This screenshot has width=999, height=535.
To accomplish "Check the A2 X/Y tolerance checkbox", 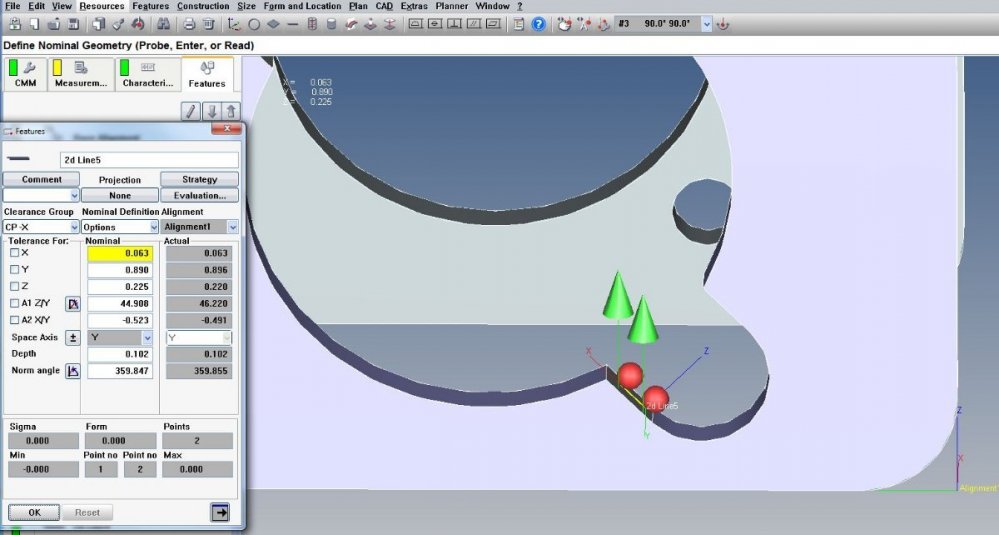I will pos(14,320).
